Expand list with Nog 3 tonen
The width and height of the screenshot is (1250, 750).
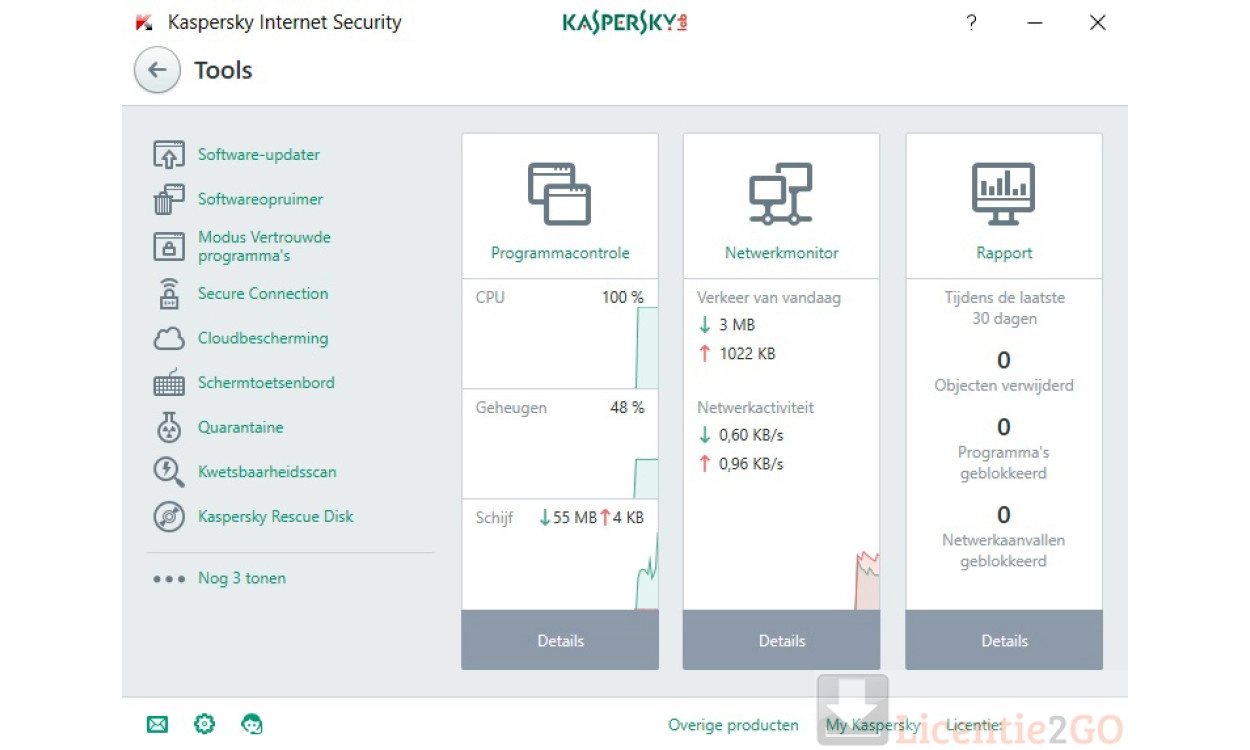(x=241, y=578)
